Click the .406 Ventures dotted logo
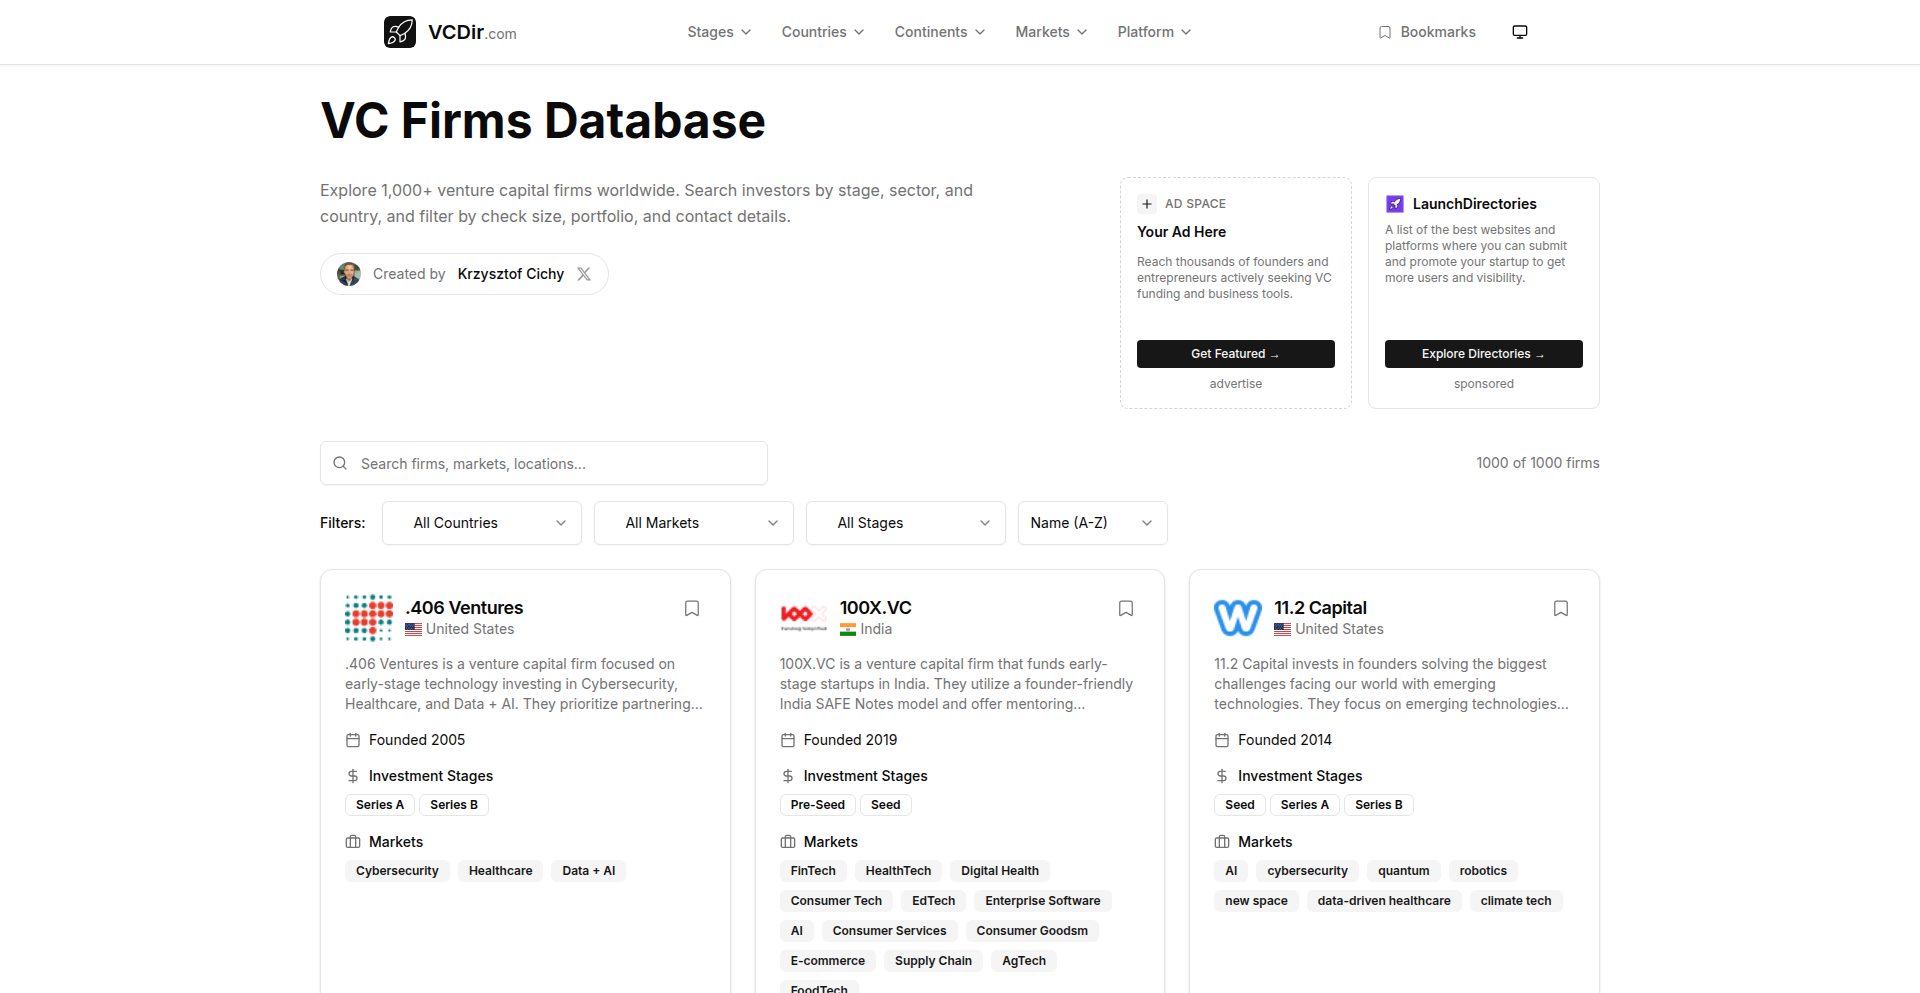Screen dimensions: 1920x993 (369, 618)
